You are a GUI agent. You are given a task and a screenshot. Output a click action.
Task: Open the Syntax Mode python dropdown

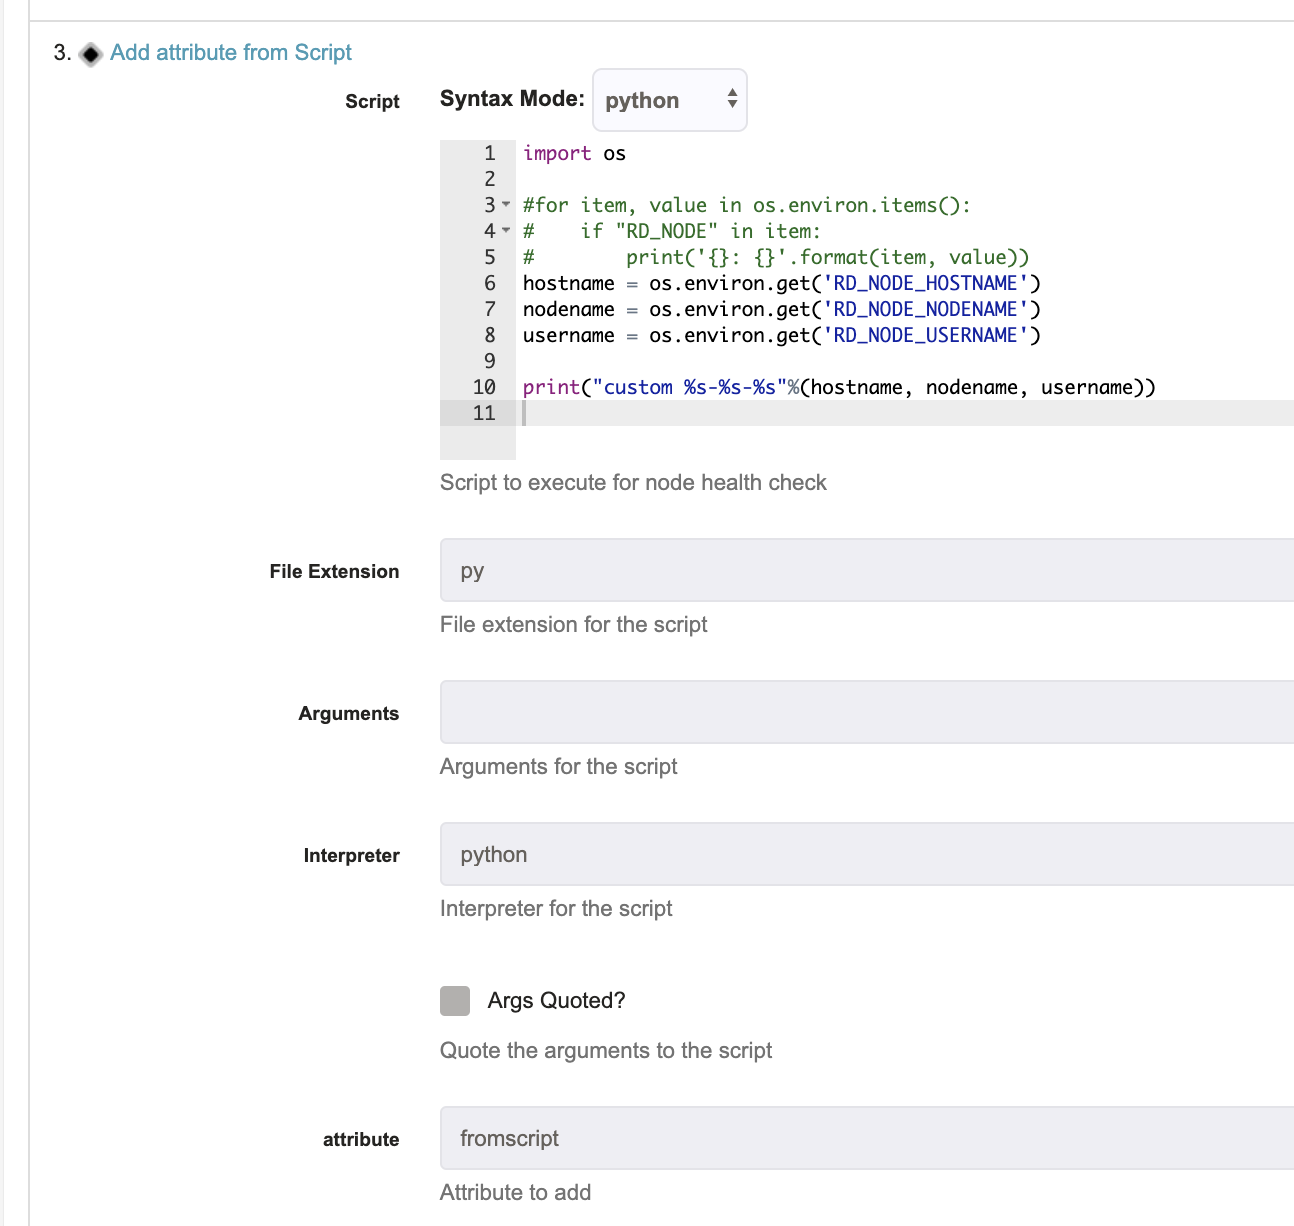[670, 100]
